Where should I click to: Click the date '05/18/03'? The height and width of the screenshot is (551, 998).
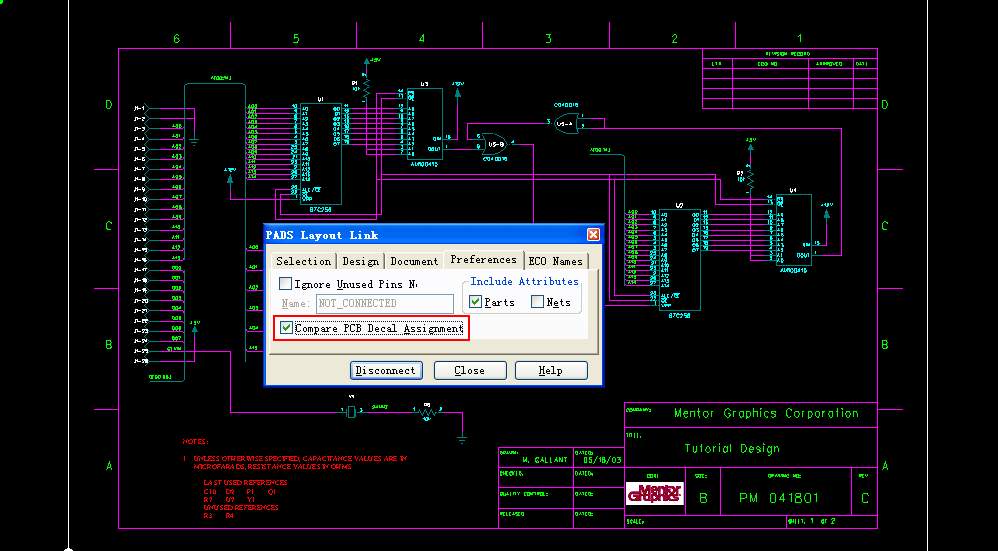603,459
